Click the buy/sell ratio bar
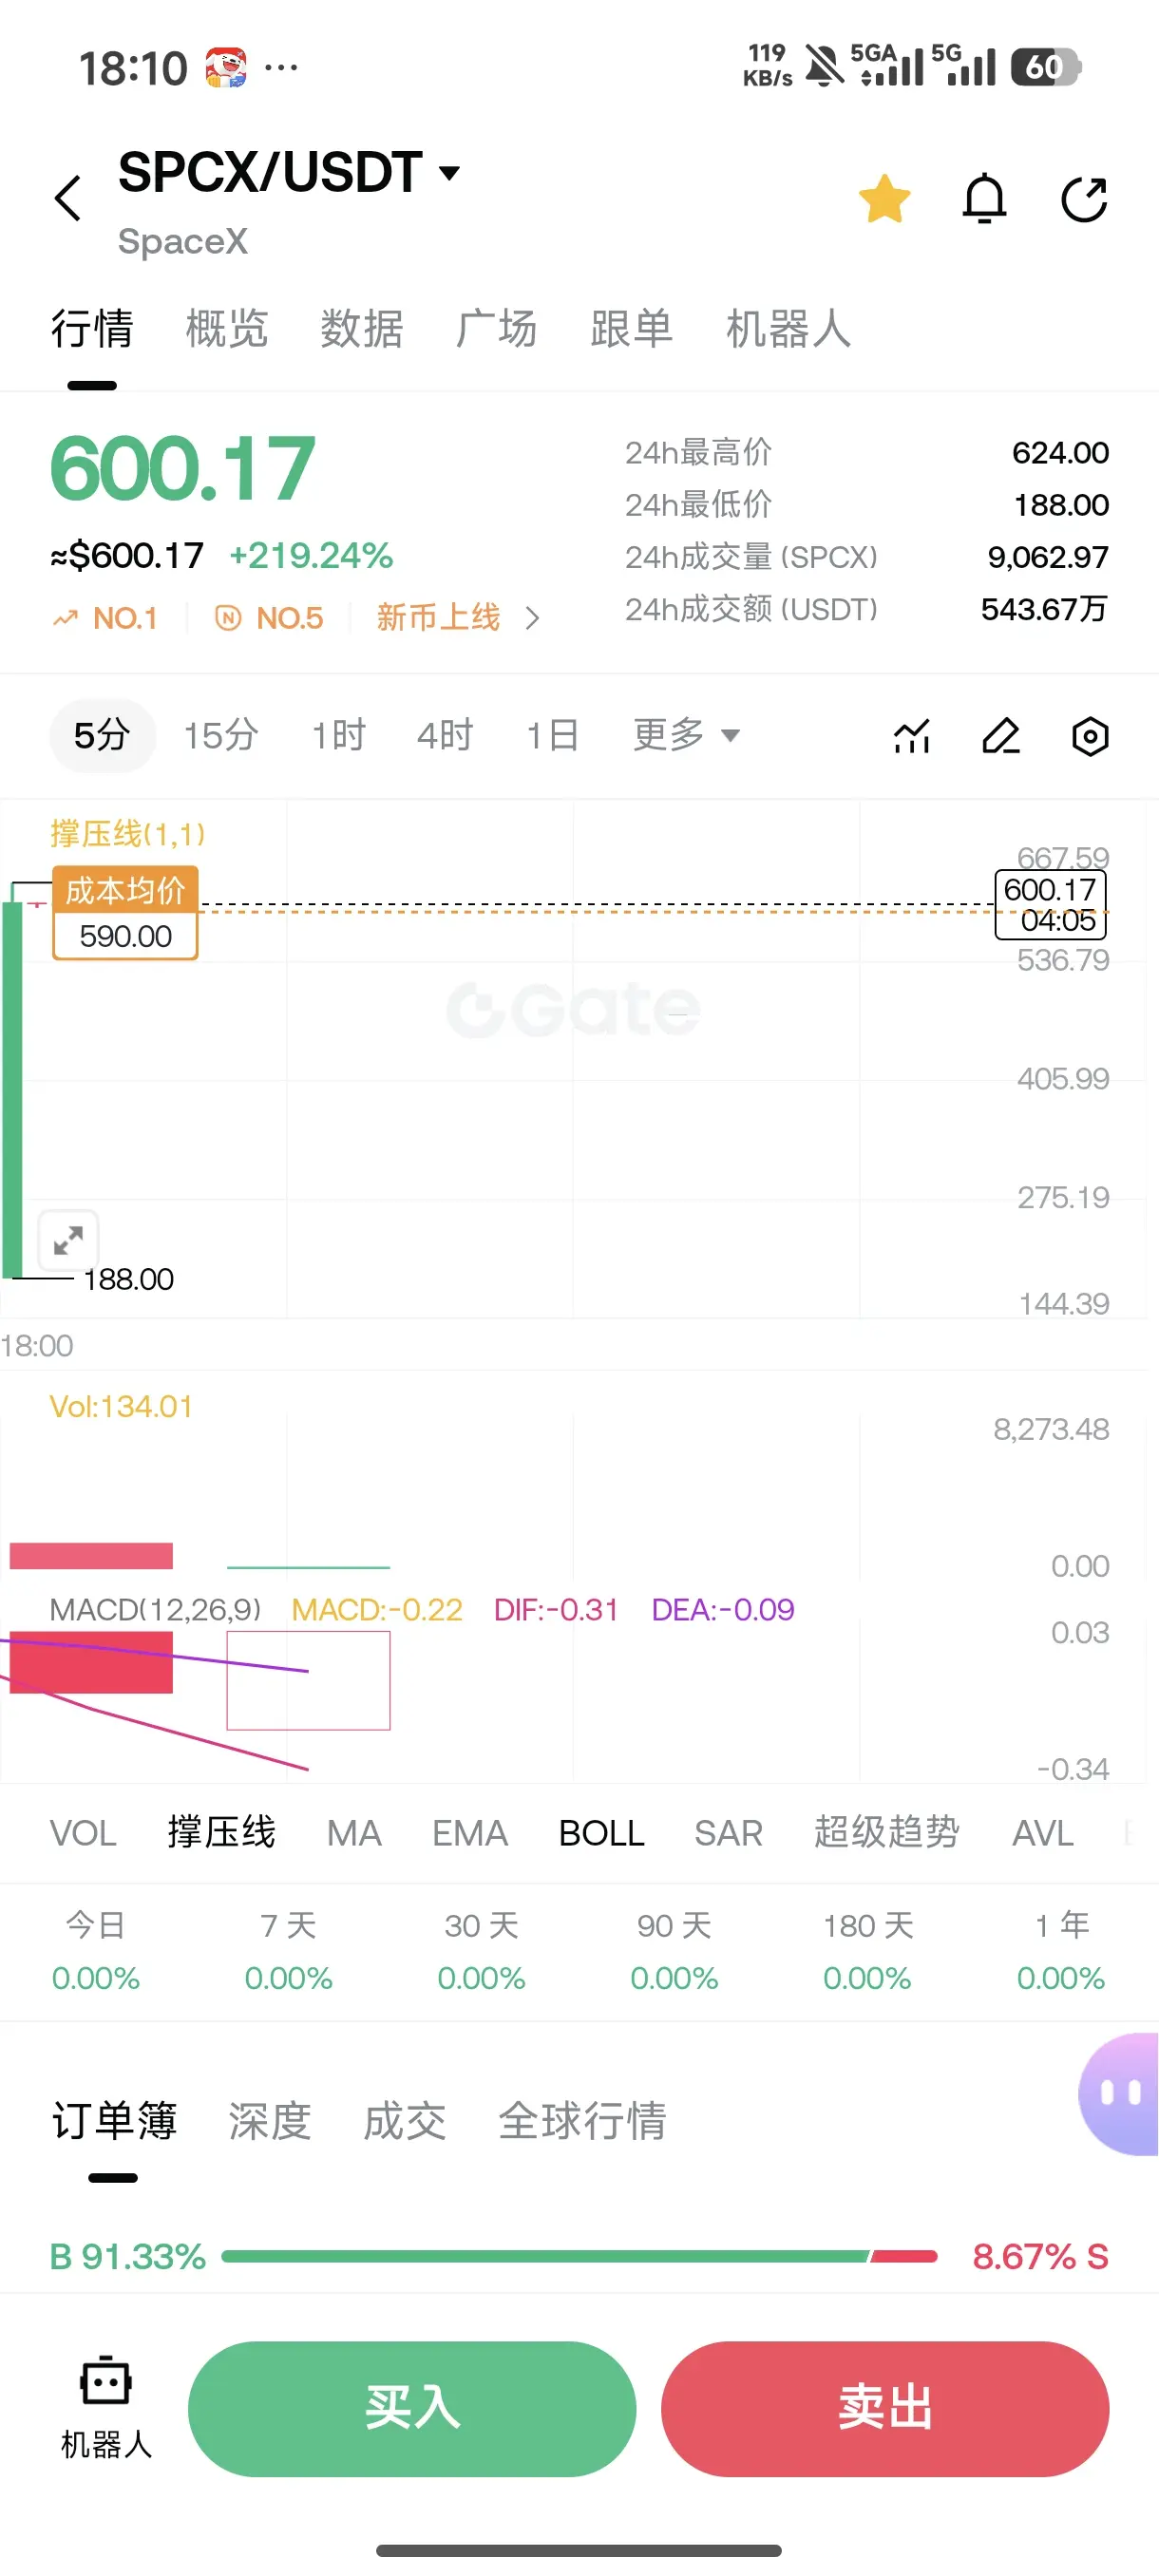 click(x=579, y=2256)
